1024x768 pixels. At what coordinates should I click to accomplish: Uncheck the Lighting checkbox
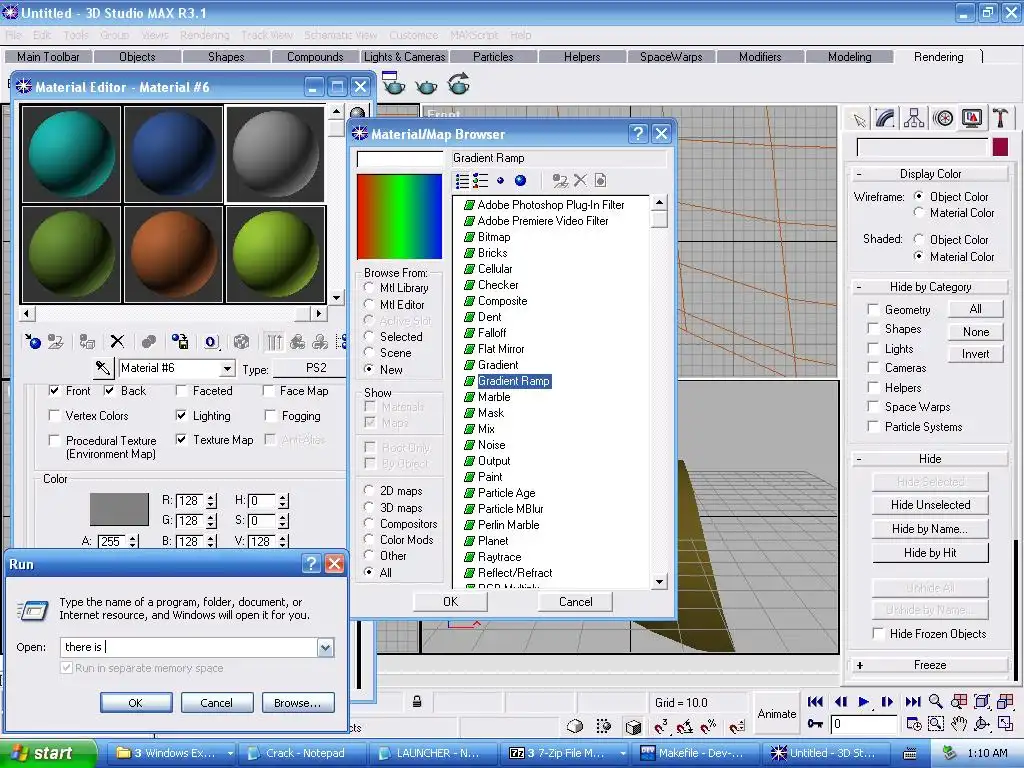[x=182, y=415]
